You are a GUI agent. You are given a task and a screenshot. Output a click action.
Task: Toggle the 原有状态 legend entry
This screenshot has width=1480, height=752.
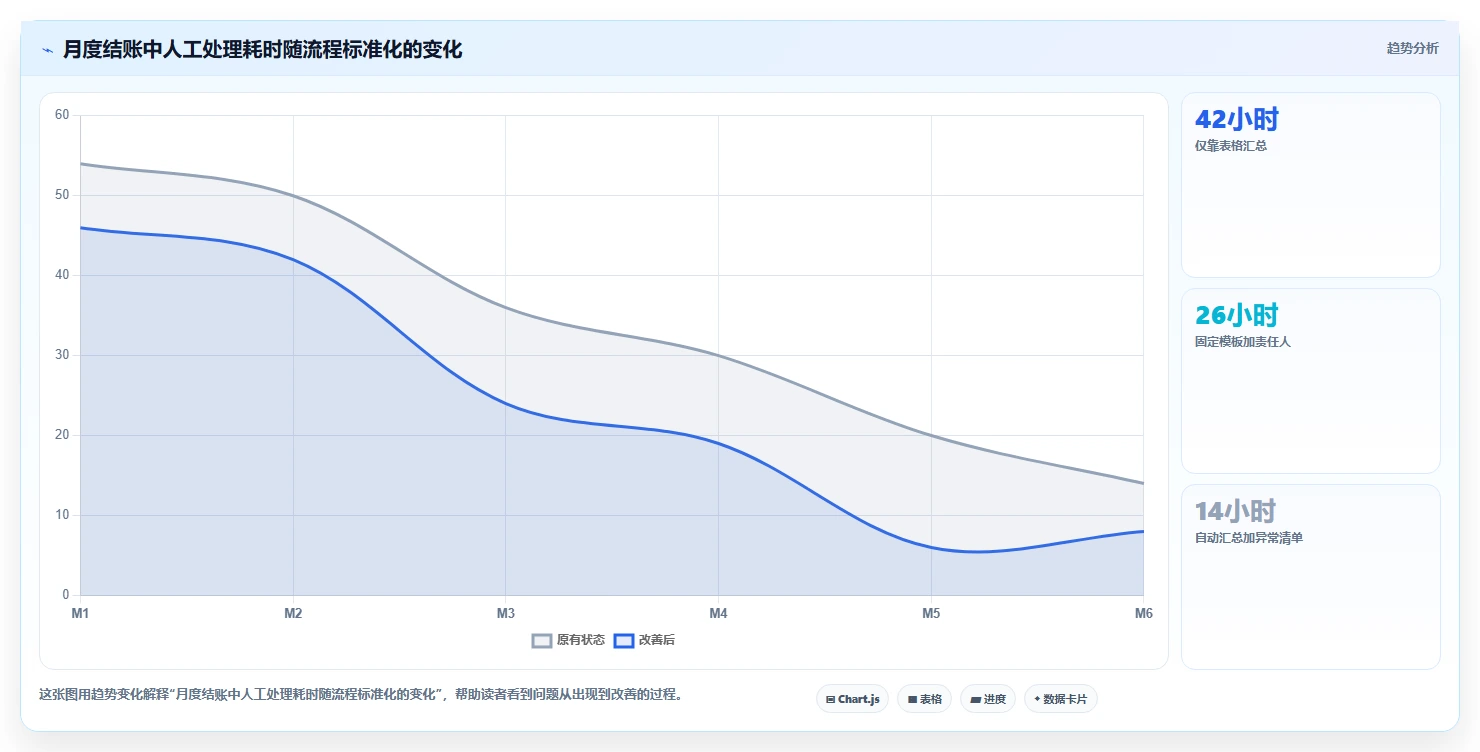point(568,640)
